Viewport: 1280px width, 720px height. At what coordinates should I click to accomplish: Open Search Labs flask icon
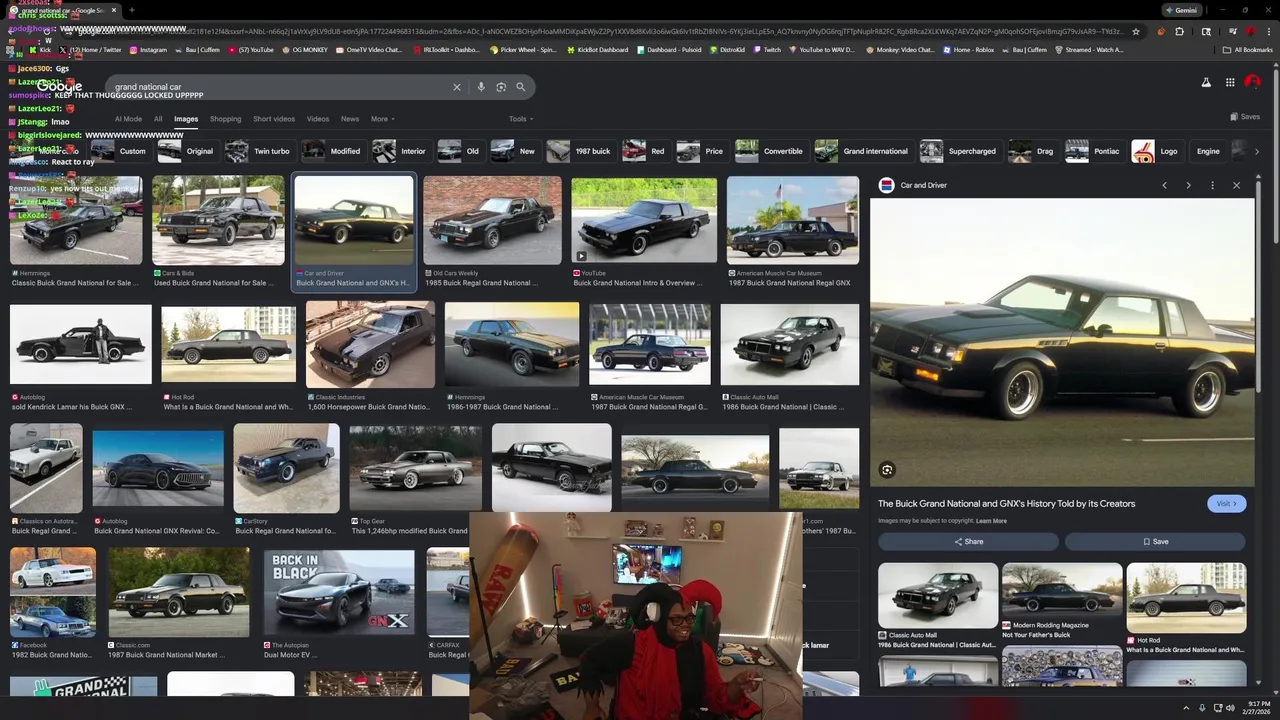point(1206,83)
